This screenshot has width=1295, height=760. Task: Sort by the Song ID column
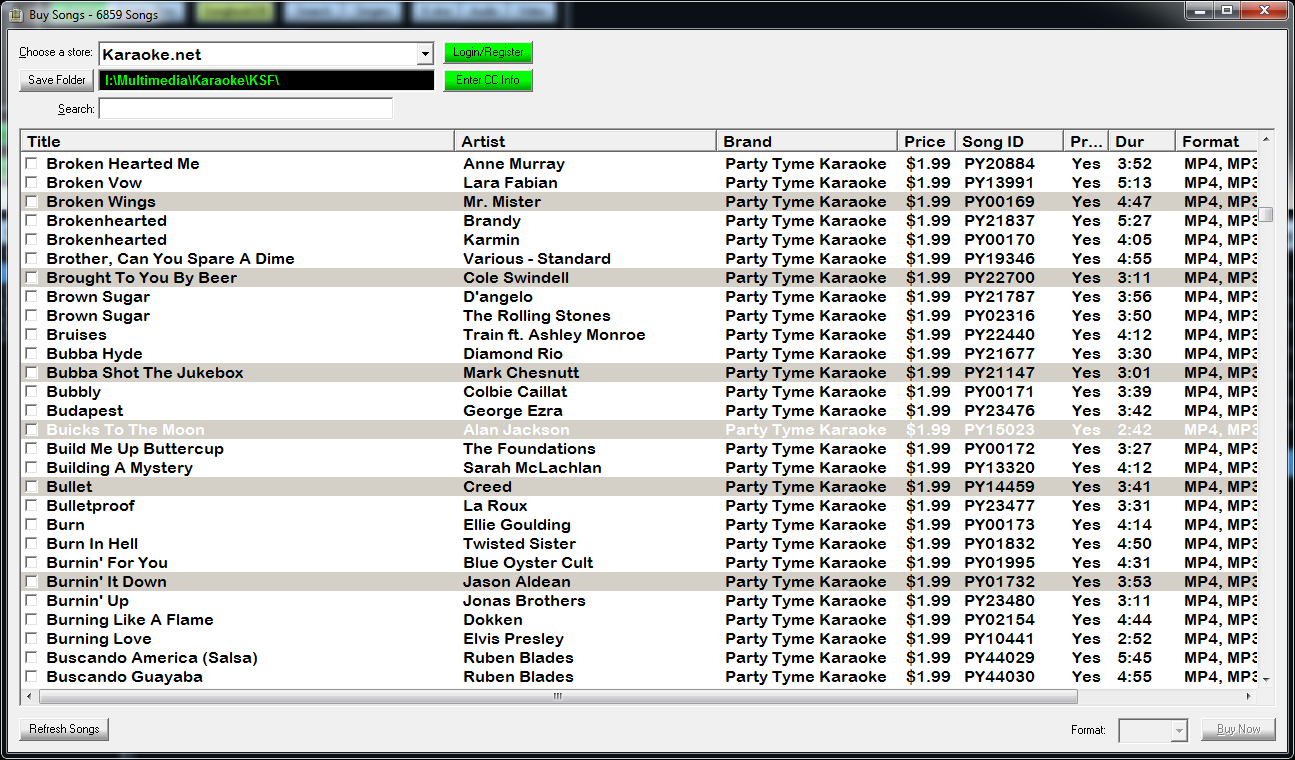[1007, 141]
